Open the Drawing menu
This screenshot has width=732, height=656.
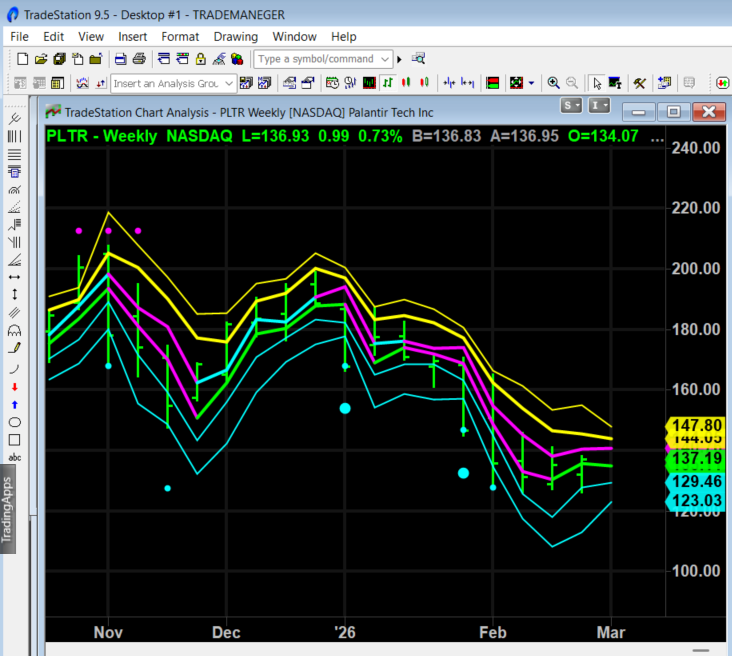click(x=235, y=36)
